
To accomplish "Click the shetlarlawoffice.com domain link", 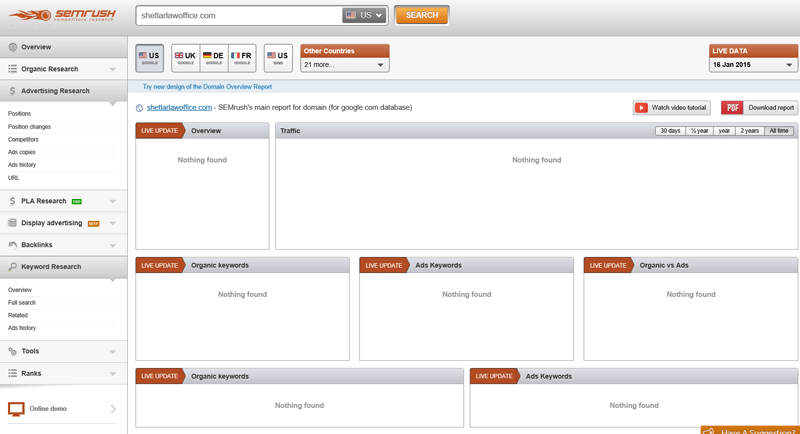I will pos(179,108).
